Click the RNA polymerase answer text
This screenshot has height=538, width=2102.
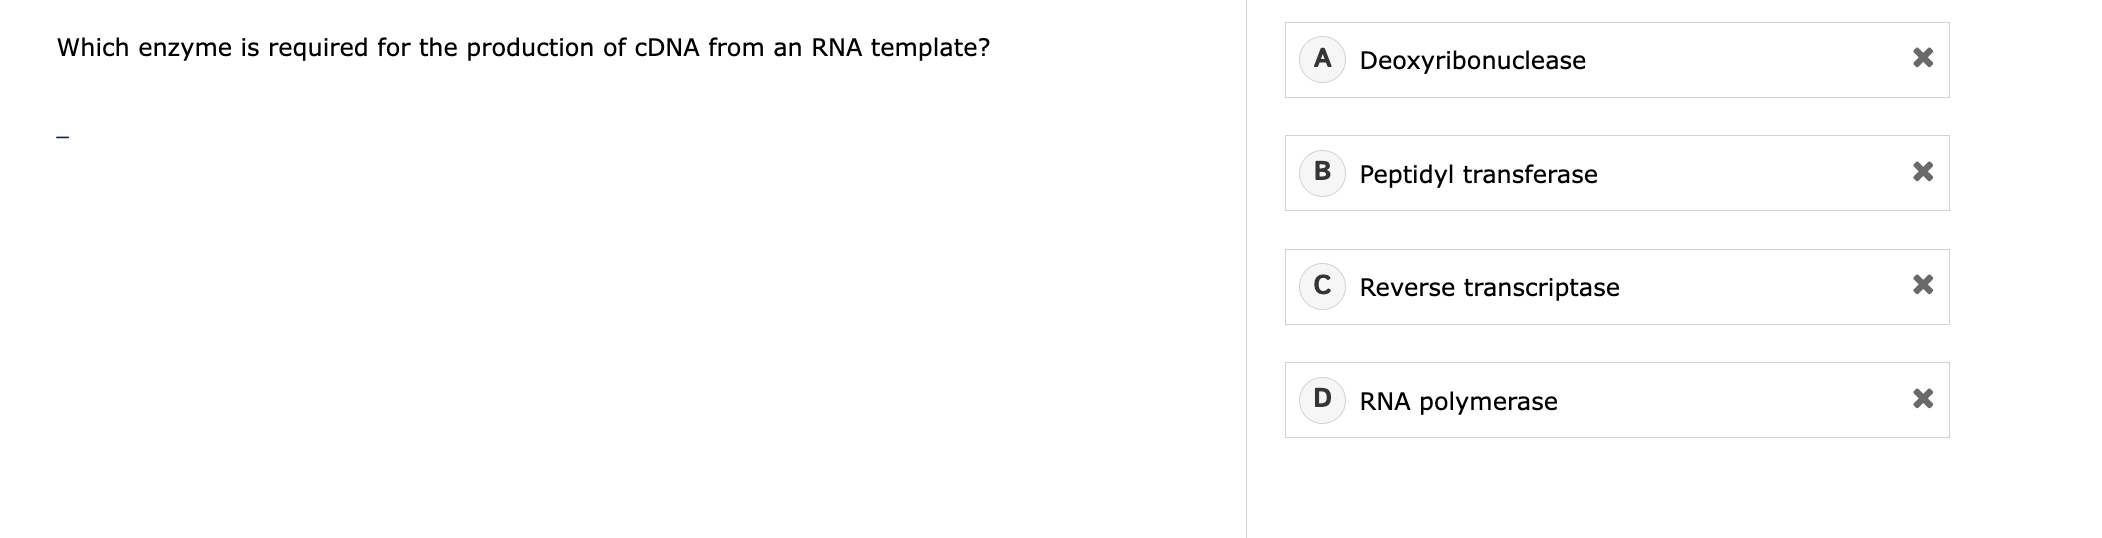point(1458,402)
